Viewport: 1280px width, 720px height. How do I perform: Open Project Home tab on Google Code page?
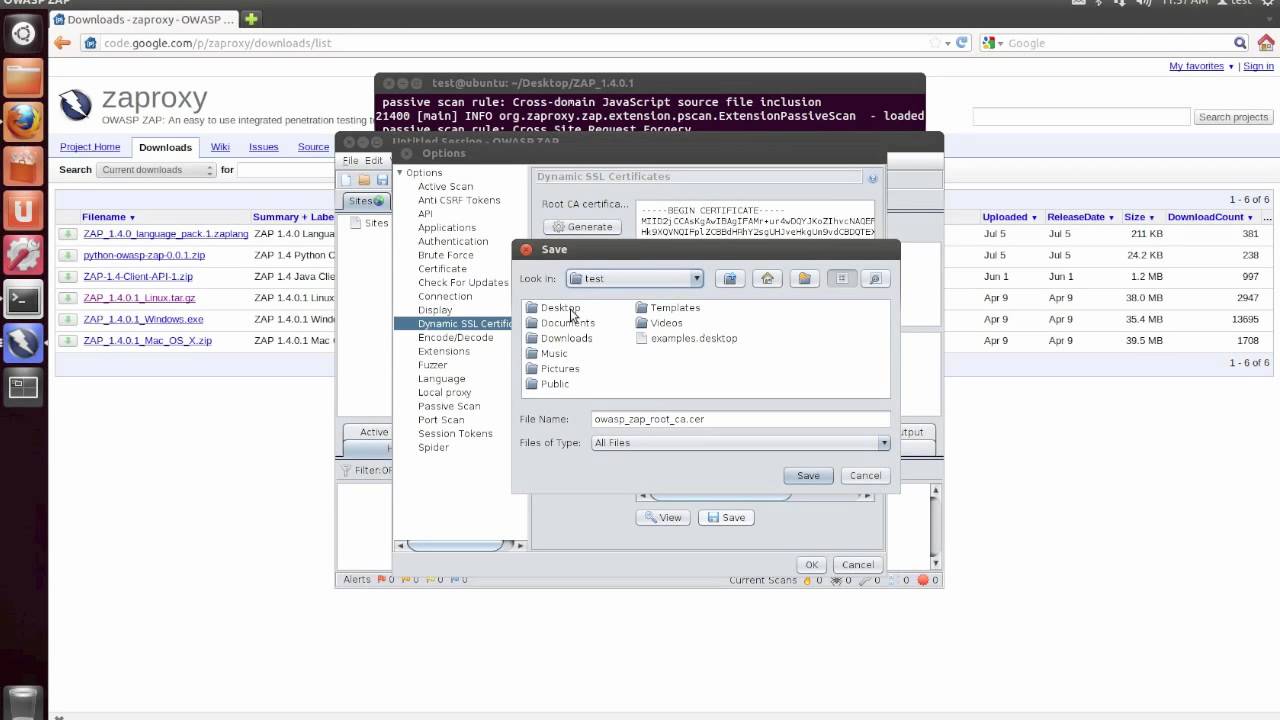point(90,147)
